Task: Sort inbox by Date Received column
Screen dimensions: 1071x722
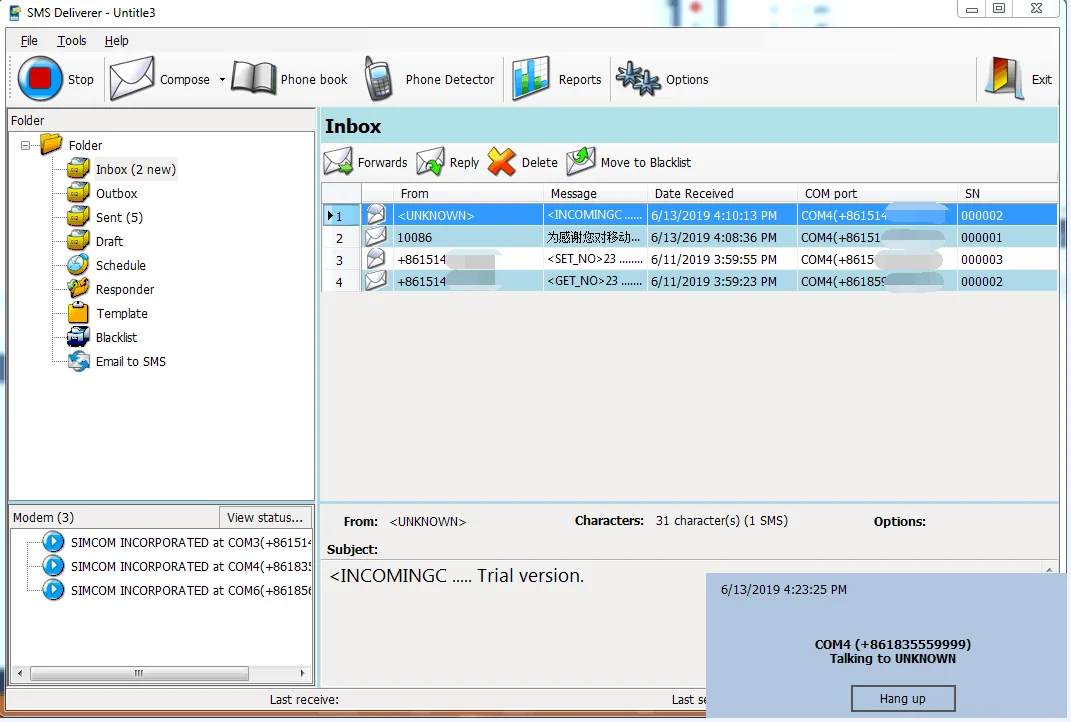Action: pos(694,194)
